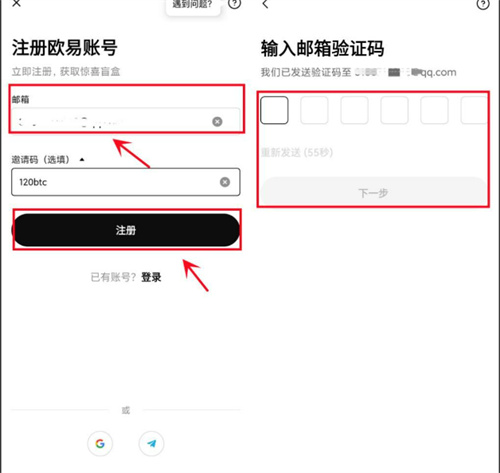The height and width of the screenshot is (473, 500).
Task: Tap the black 注册 button
Action: click(x=126, y=230)
